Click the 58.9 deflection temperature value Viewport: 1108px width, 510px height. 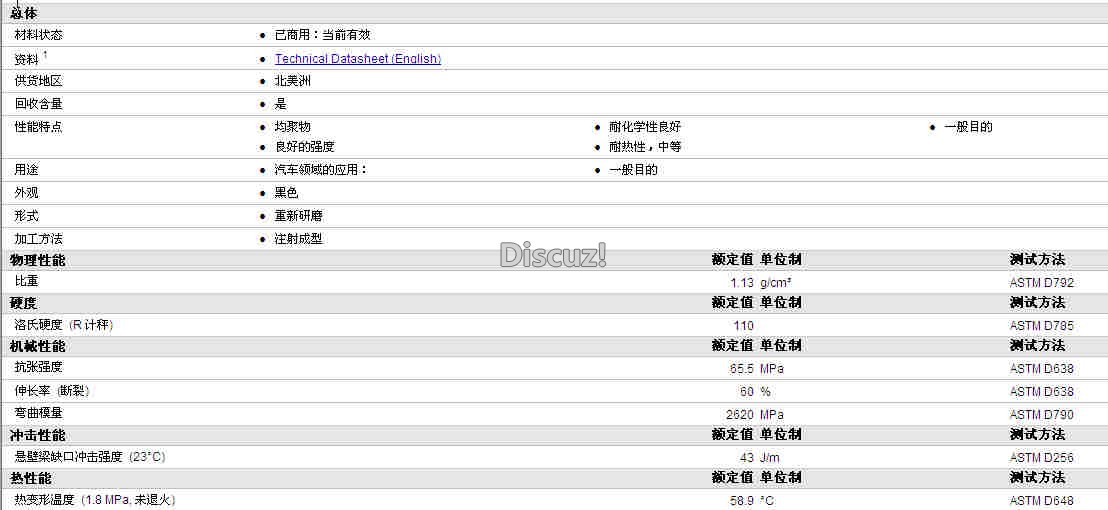pos(742,501)
